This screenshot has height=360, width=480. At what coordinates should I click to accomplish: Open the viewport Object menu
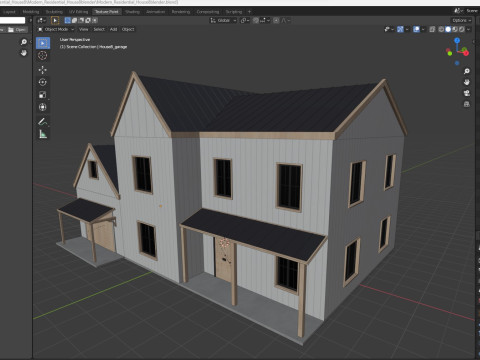click(128, 29)
